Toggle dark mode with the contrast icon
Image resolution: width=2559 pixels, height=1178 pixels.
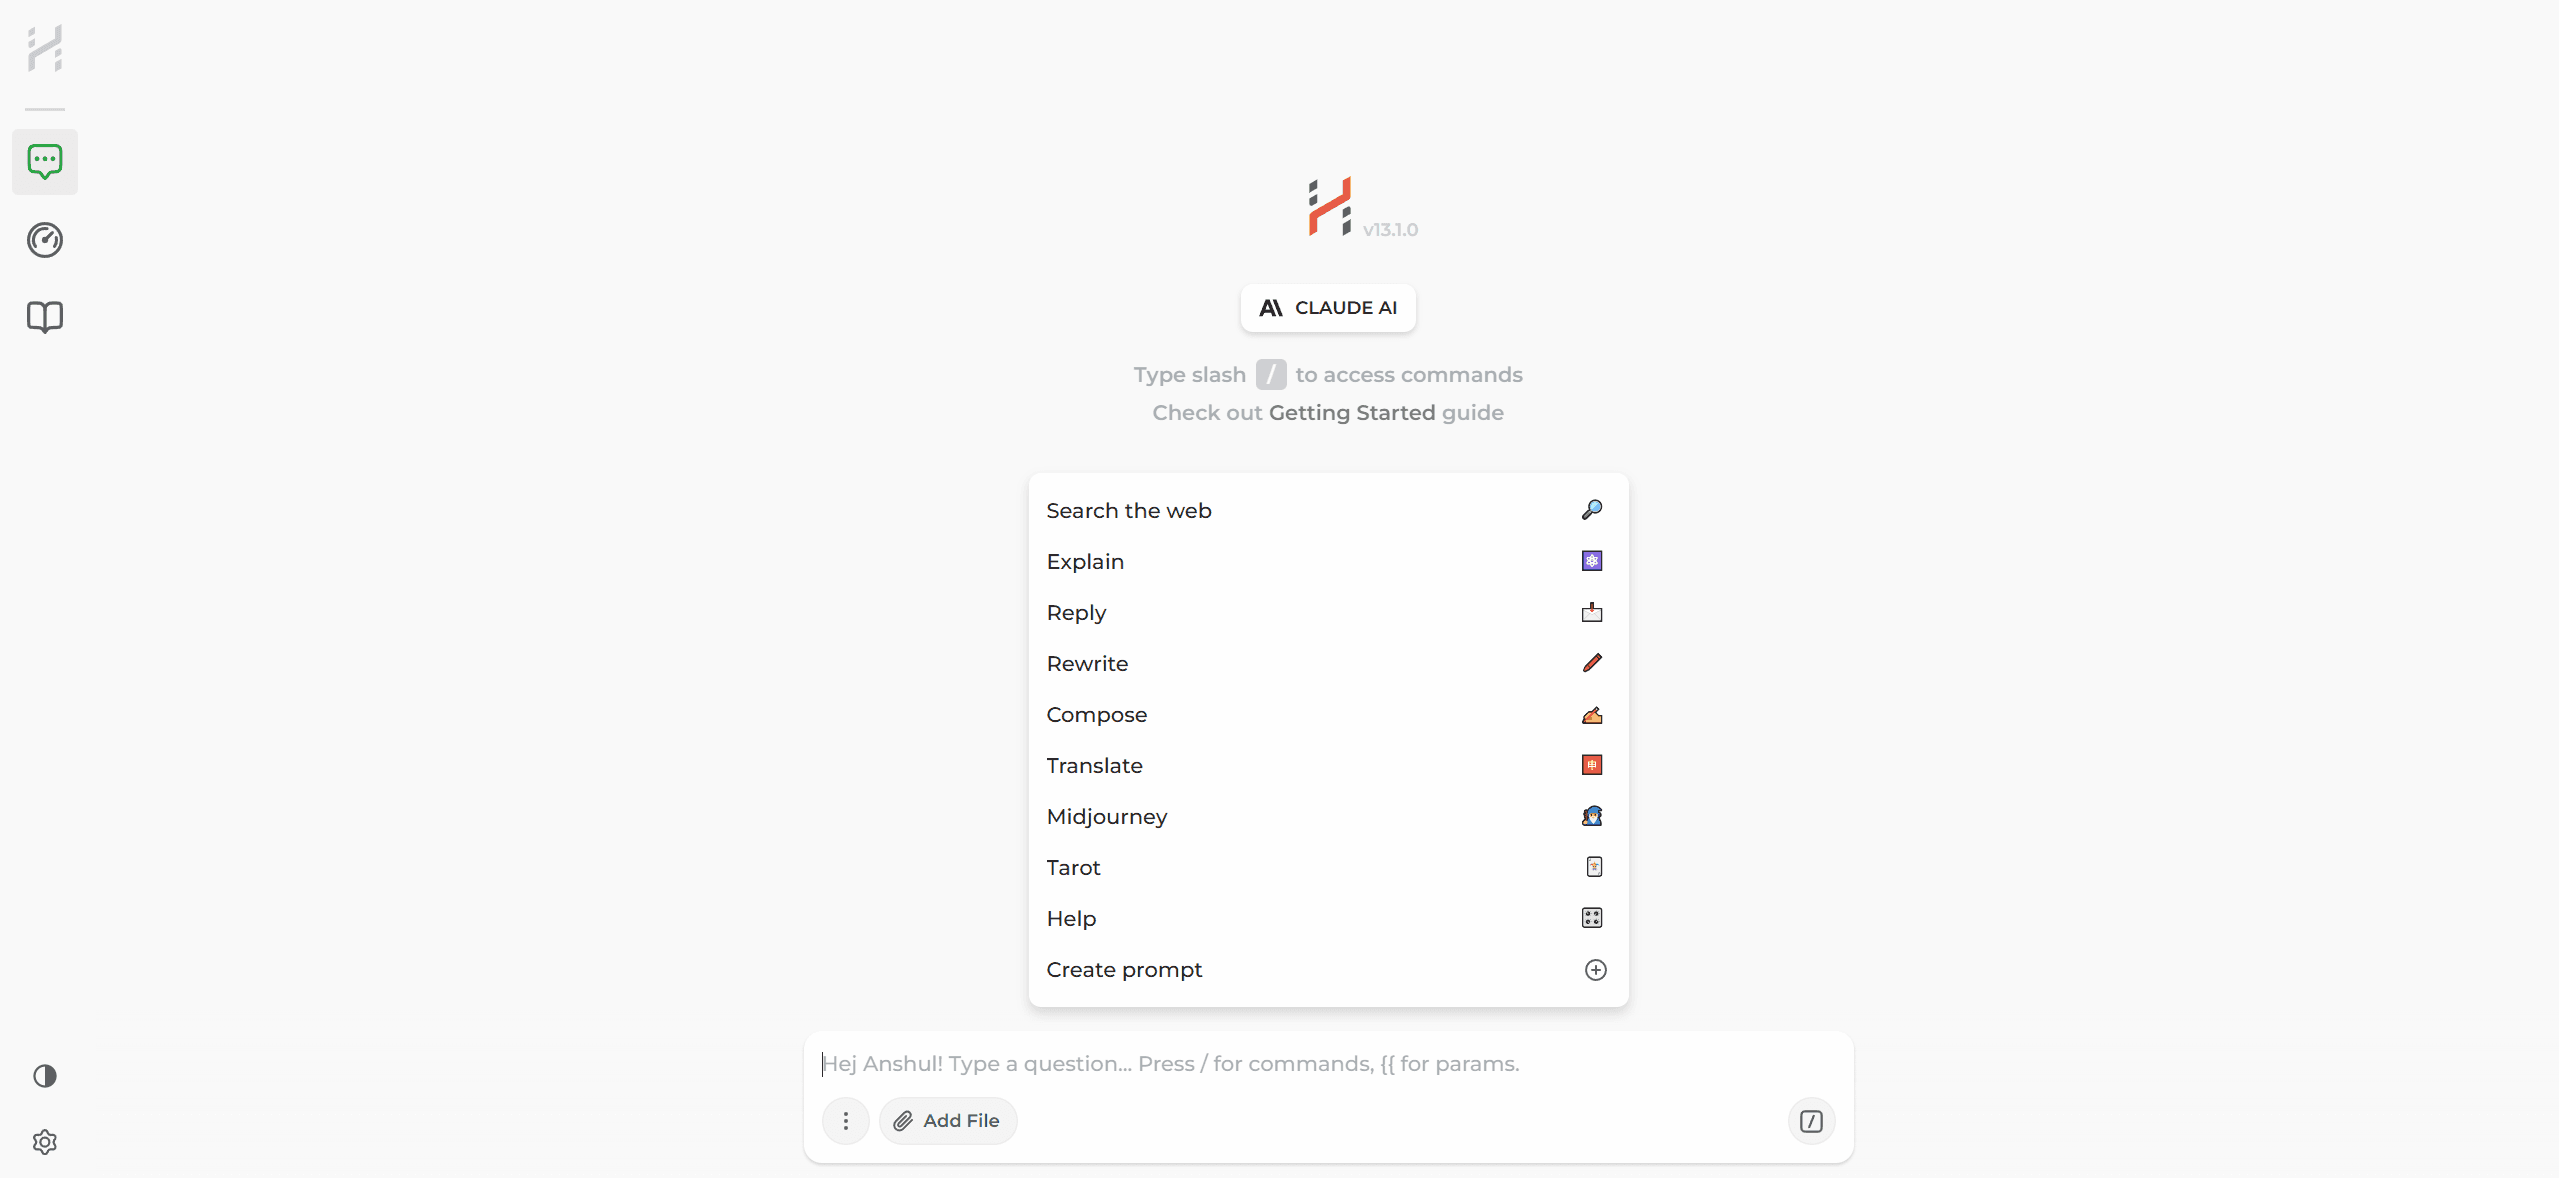(x=44, y=1077)
